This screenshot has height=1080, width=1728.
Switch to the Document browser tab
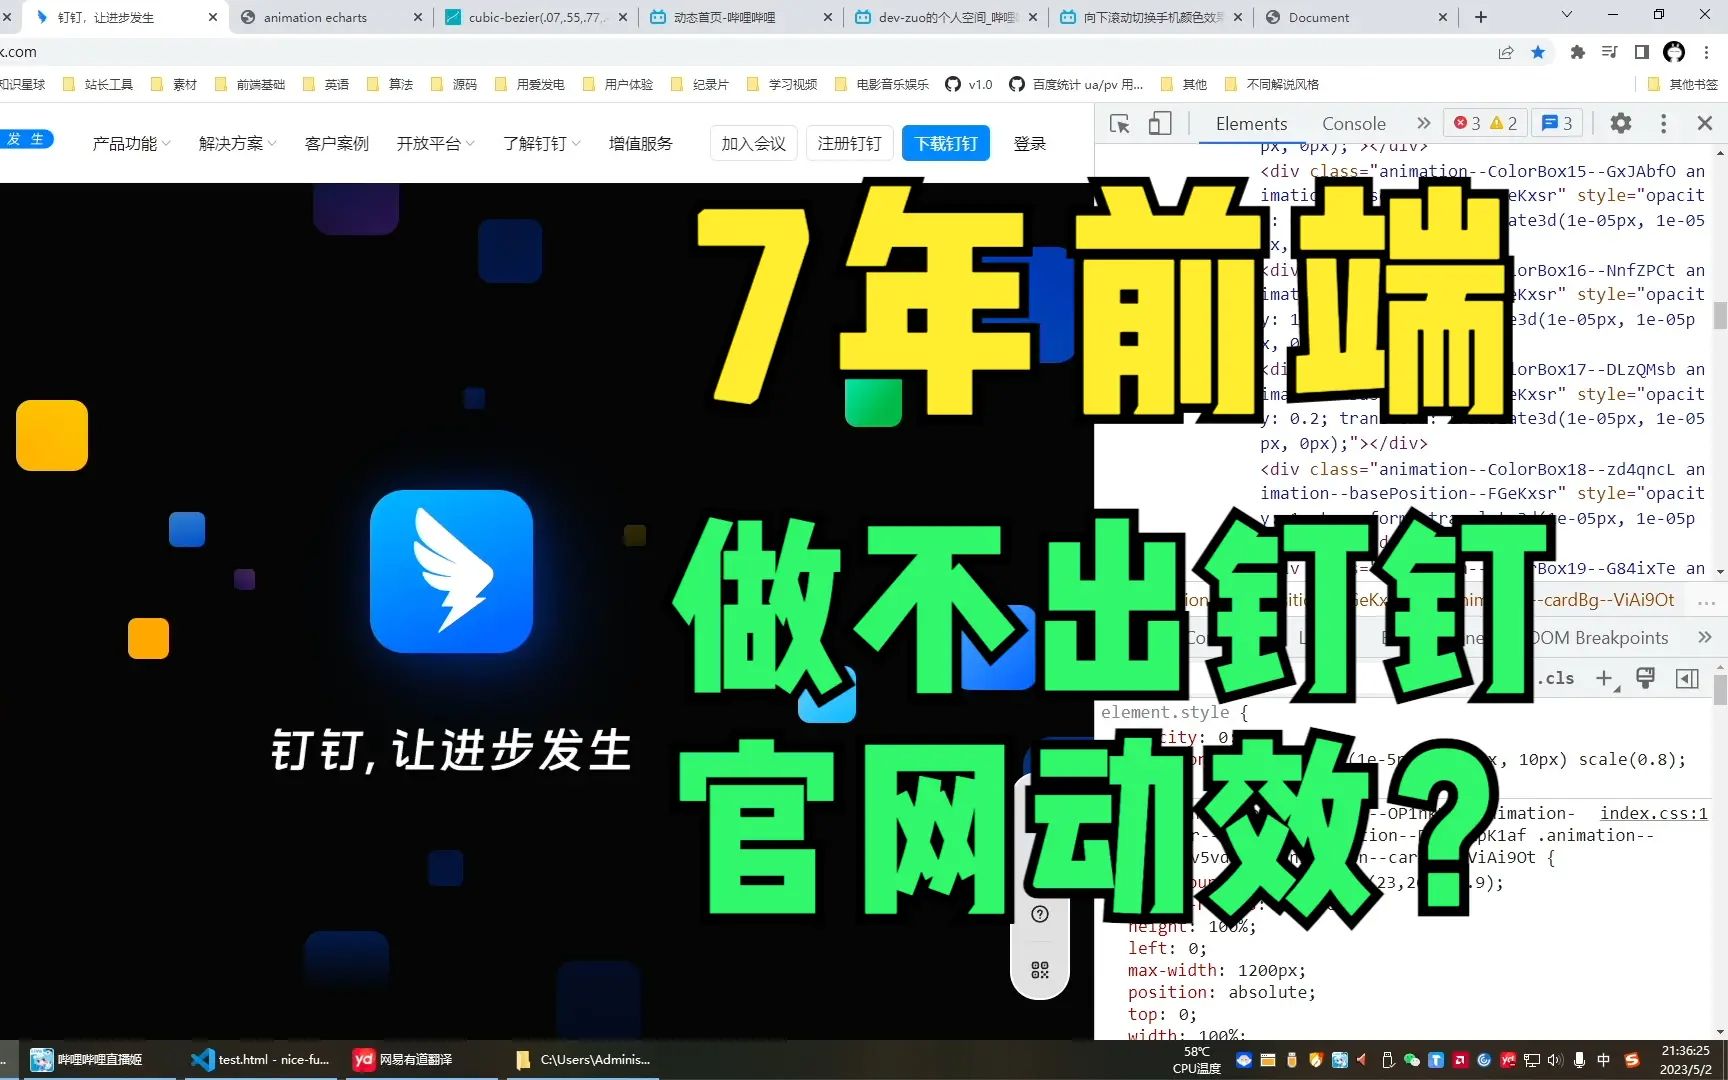click(x=1357, y=17)
